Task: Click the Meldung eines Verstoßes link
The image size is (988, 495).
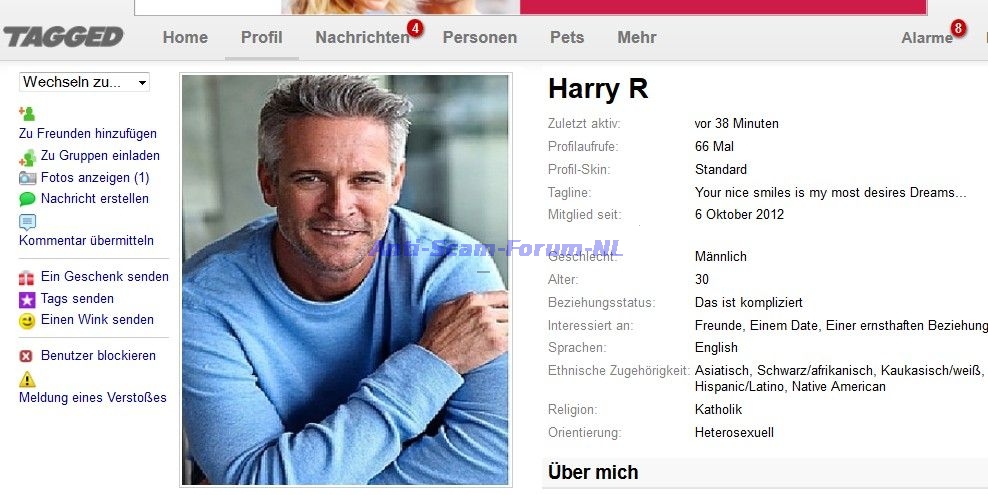Action: (x=93, y=397)
